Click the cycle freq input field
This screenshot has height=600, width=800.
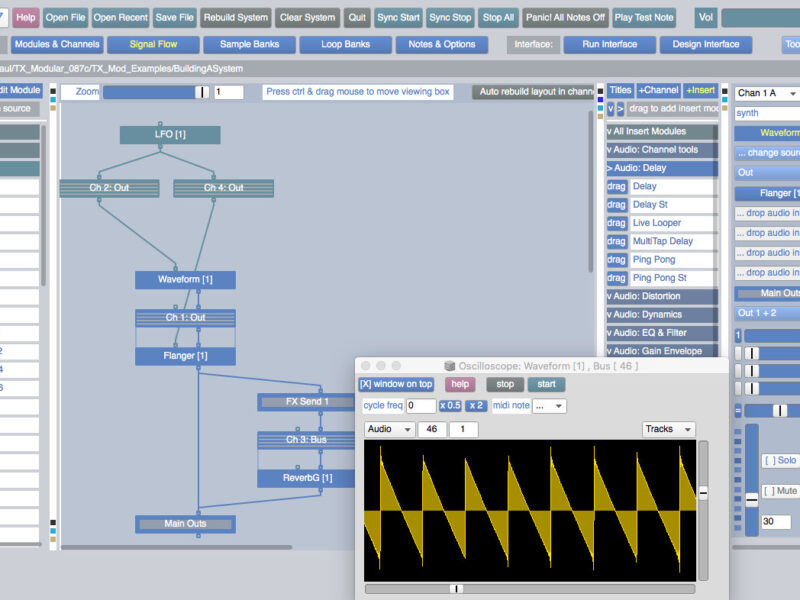pos(420,406)
